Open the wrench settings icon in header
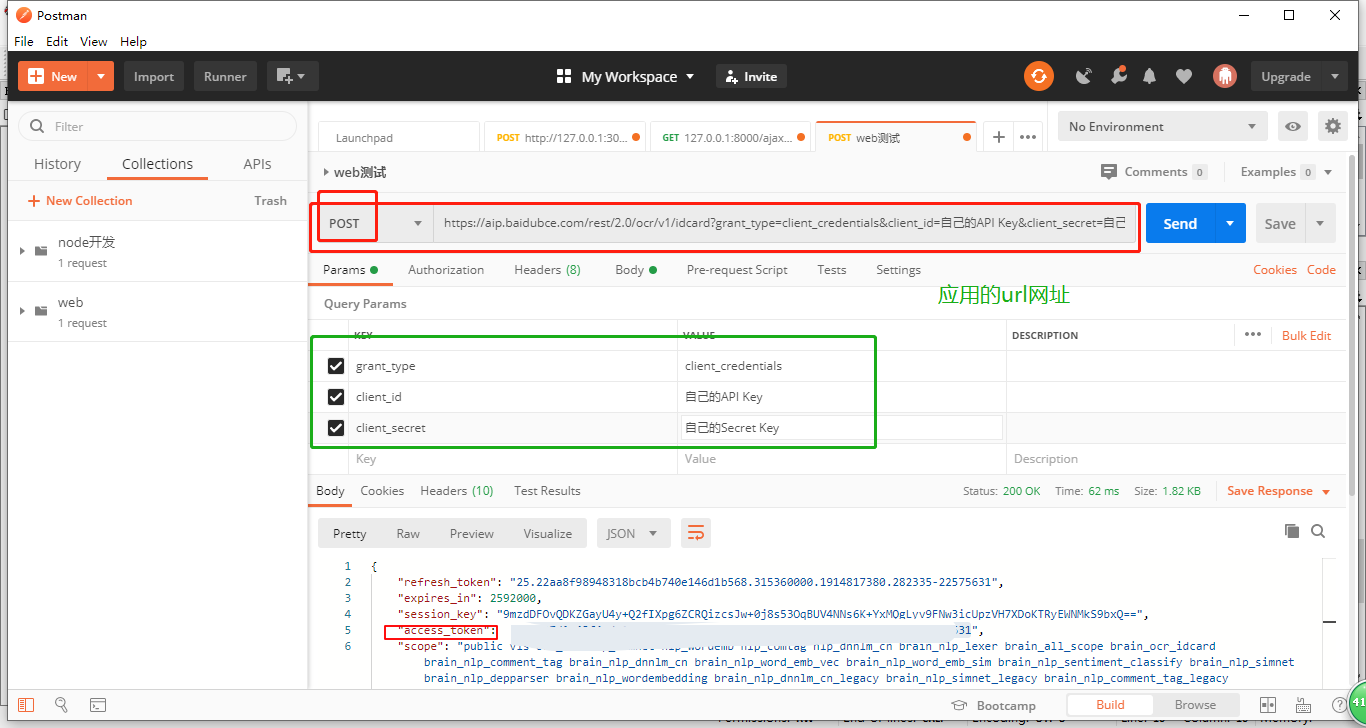 (x=1118, y=76)
